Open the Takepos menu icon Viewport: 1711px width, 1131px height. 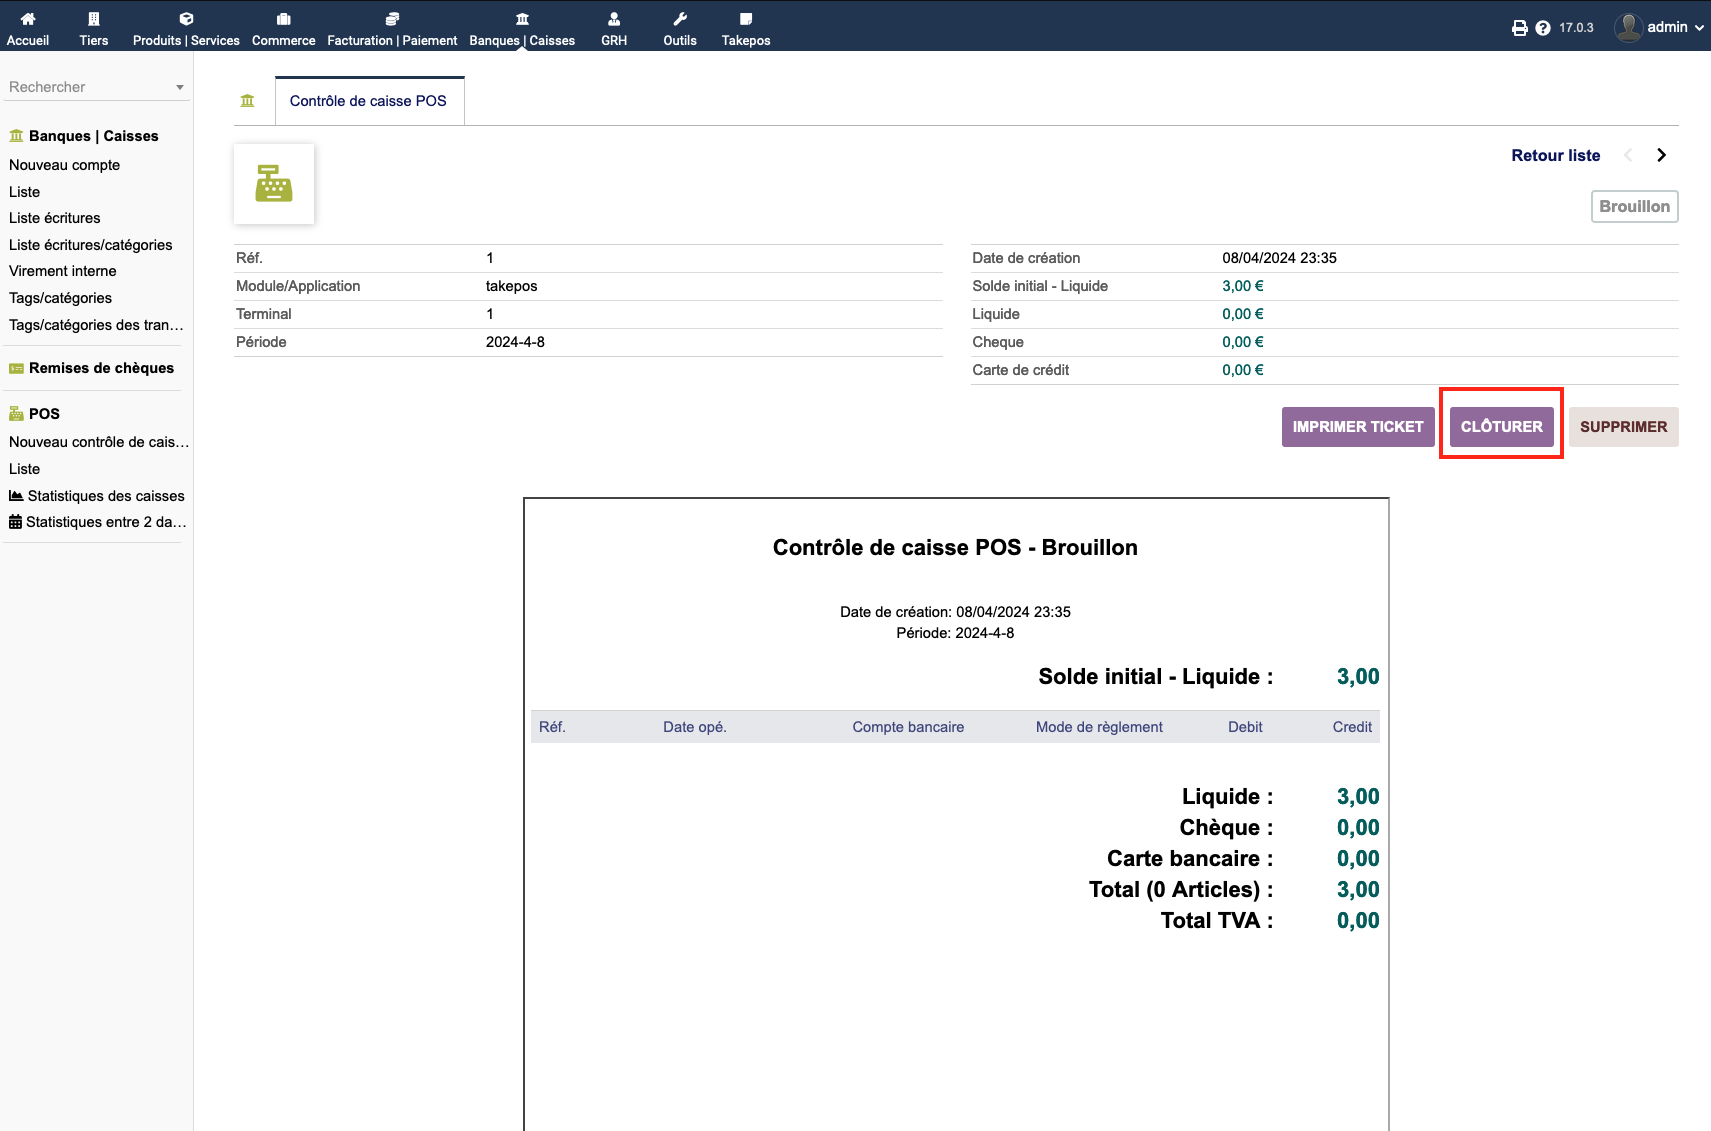pos(746,19)
